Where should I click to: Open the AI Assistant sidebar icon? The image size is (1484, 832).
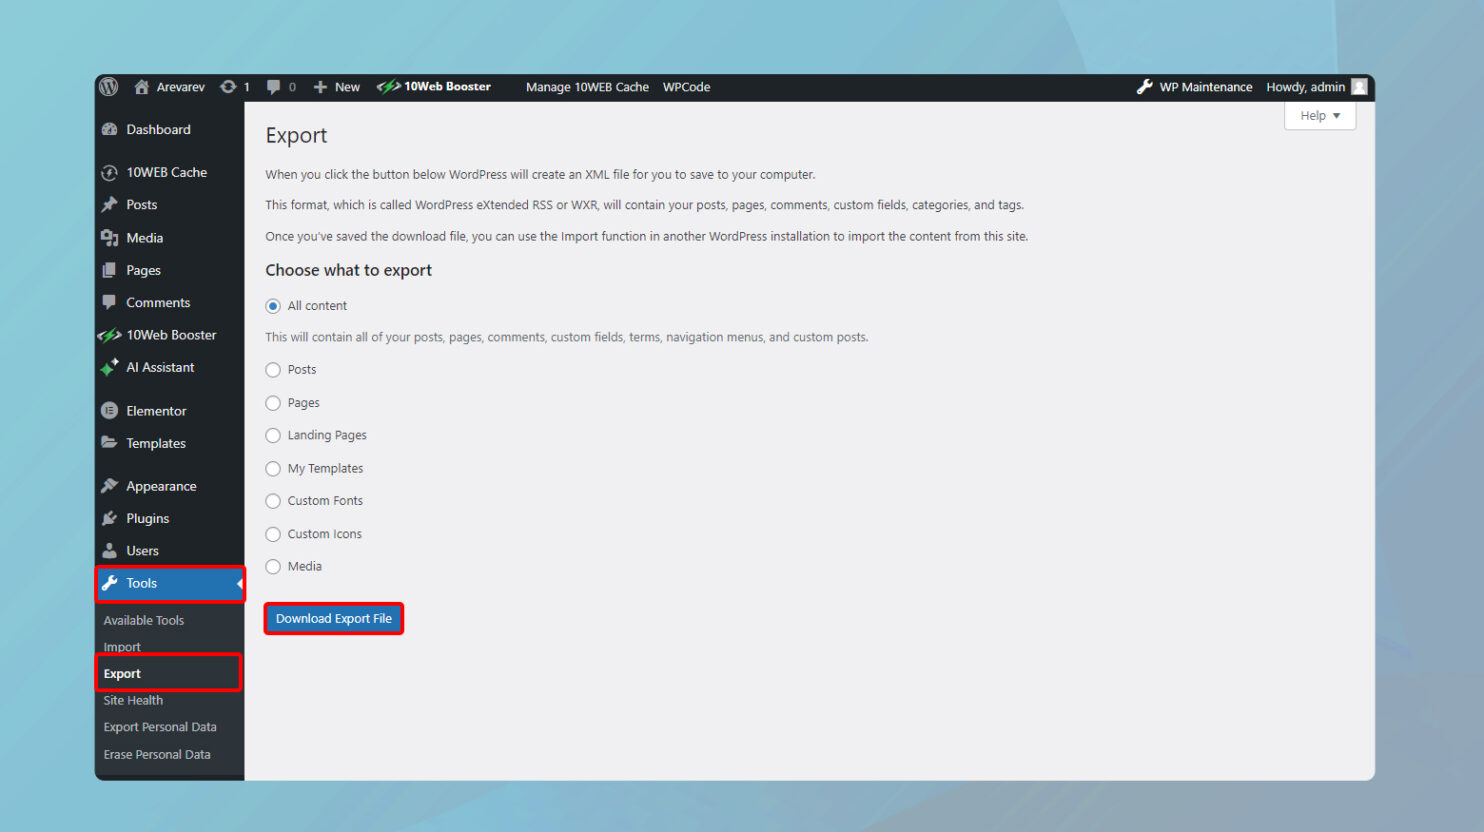(x=108, y=368)
